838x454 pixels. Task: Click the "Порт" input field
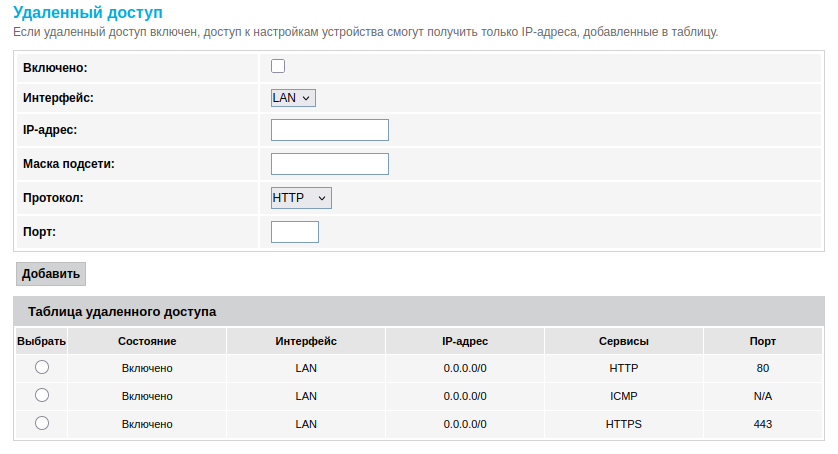click(295, 232)
